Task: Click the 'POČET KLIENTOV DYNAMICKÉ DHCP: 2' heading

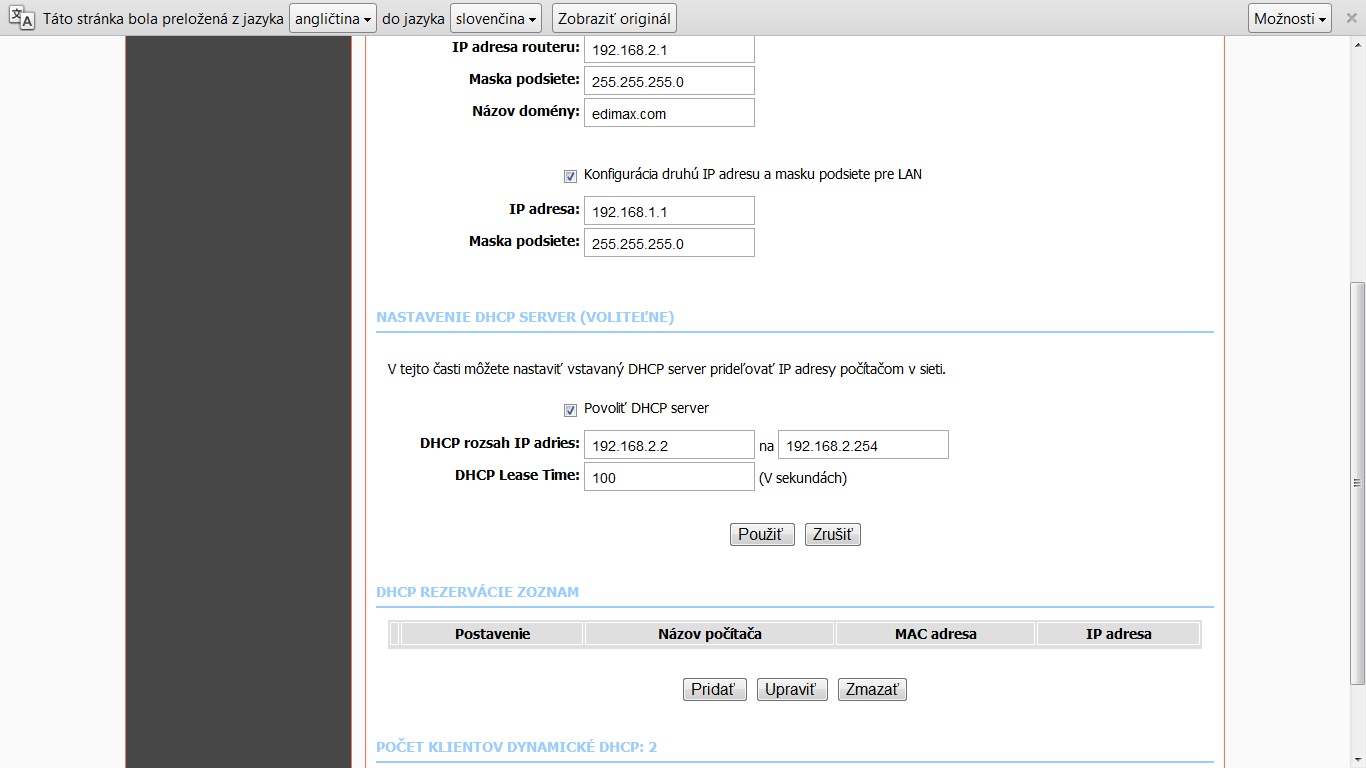Action: [x=516, y=747]
